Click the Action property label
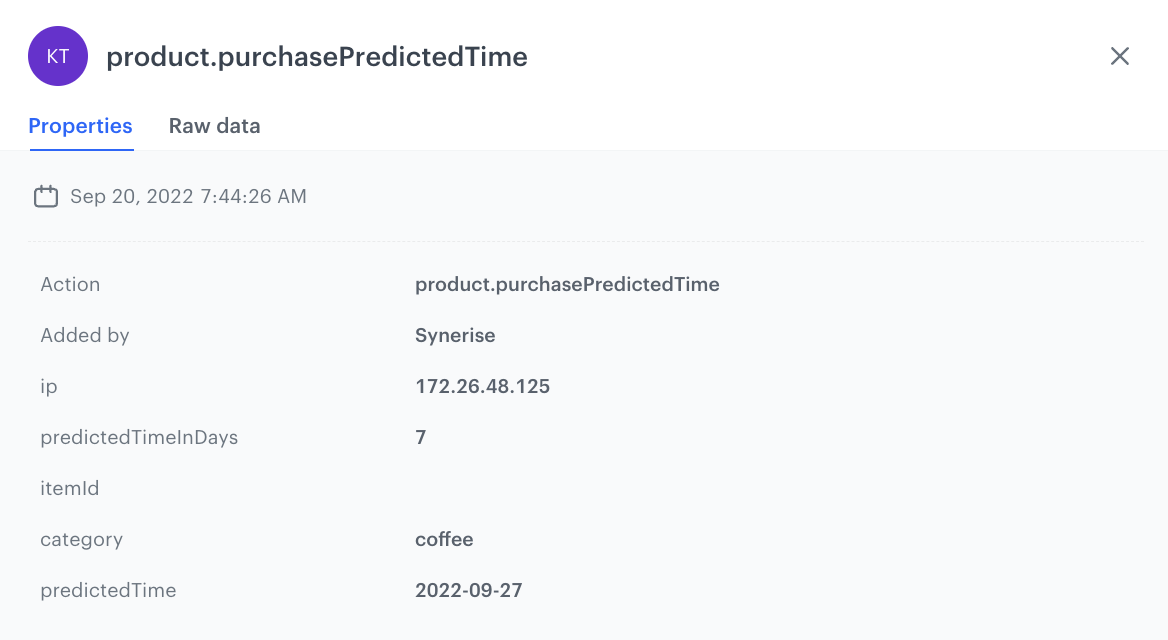The width and height of the screenshot is (1168, 640). coord(70,284)
